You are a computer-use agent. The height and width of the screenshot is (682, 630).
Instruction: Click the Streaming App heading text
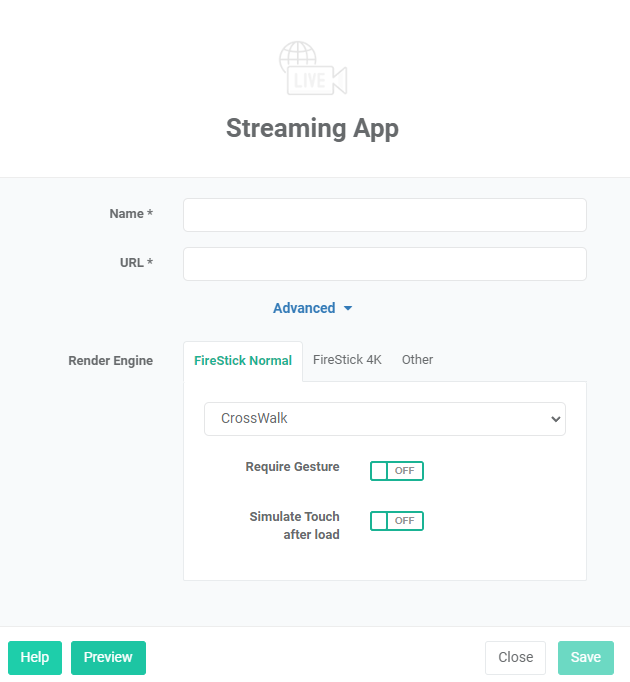coord(312,128)
